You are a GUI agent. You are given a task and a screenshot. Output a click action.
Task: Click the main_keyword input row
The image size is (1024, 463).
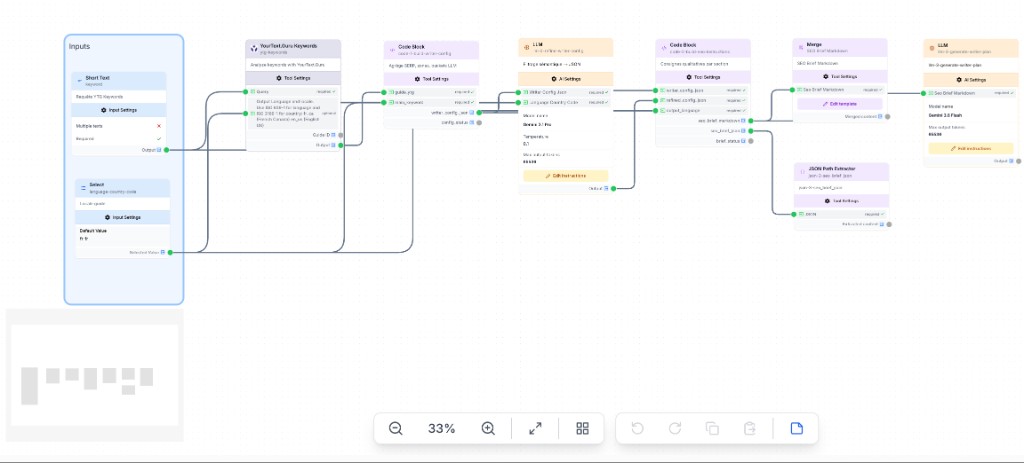click(x=431, y=103)
